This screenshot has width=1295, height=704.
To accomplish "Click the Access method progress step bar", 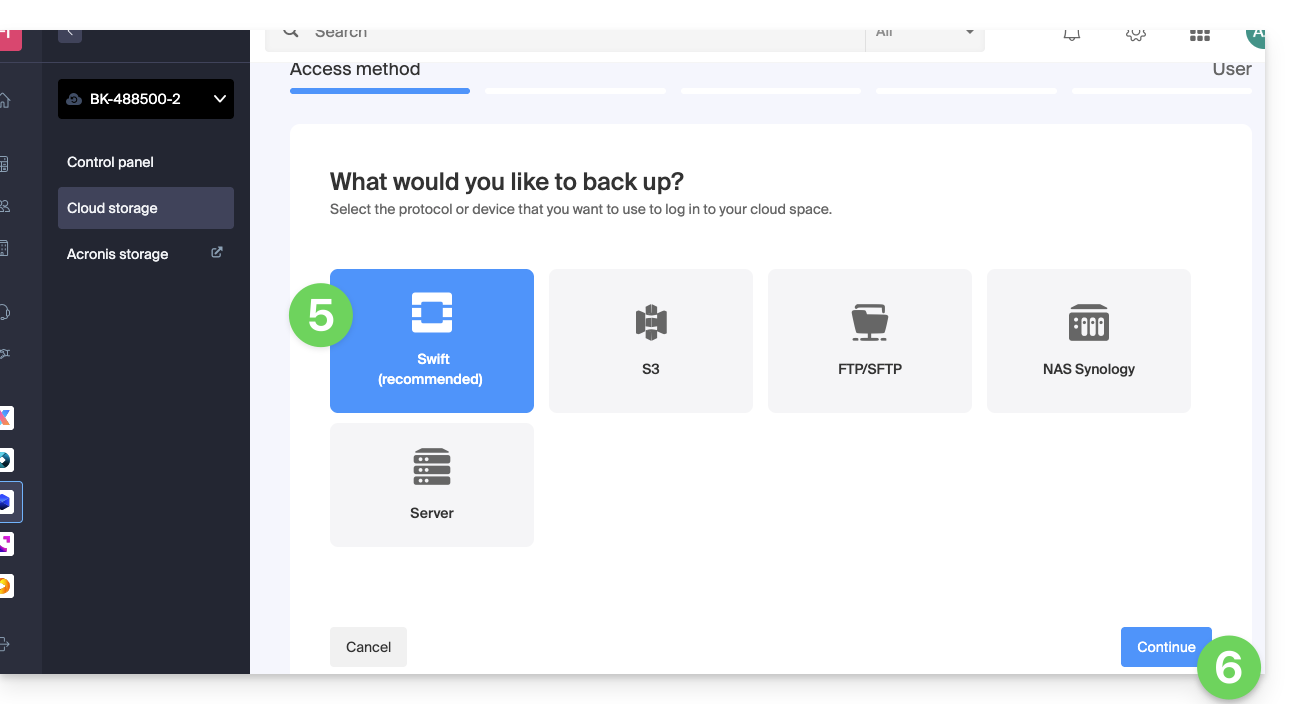I will click(379, 90).
